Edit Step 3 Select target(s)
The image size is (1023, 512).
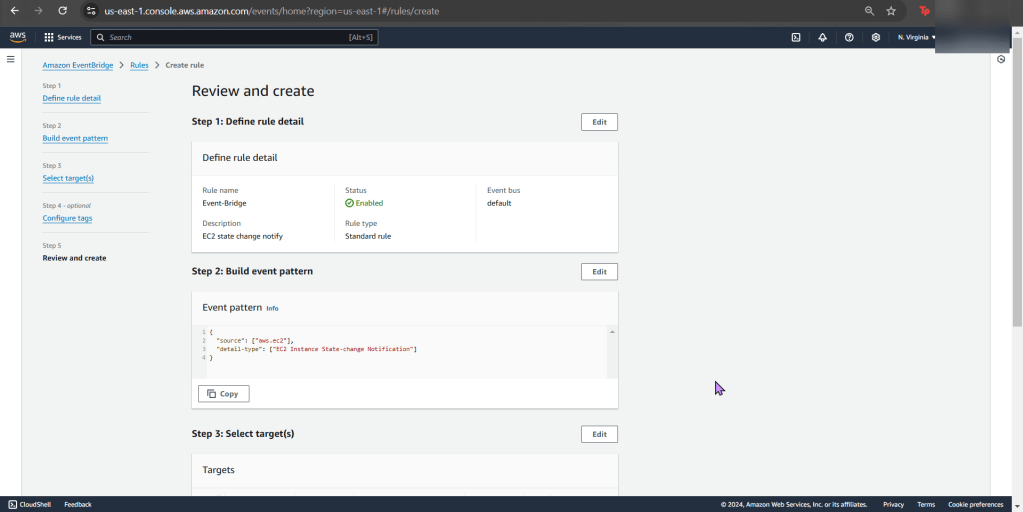pos(599,434)
